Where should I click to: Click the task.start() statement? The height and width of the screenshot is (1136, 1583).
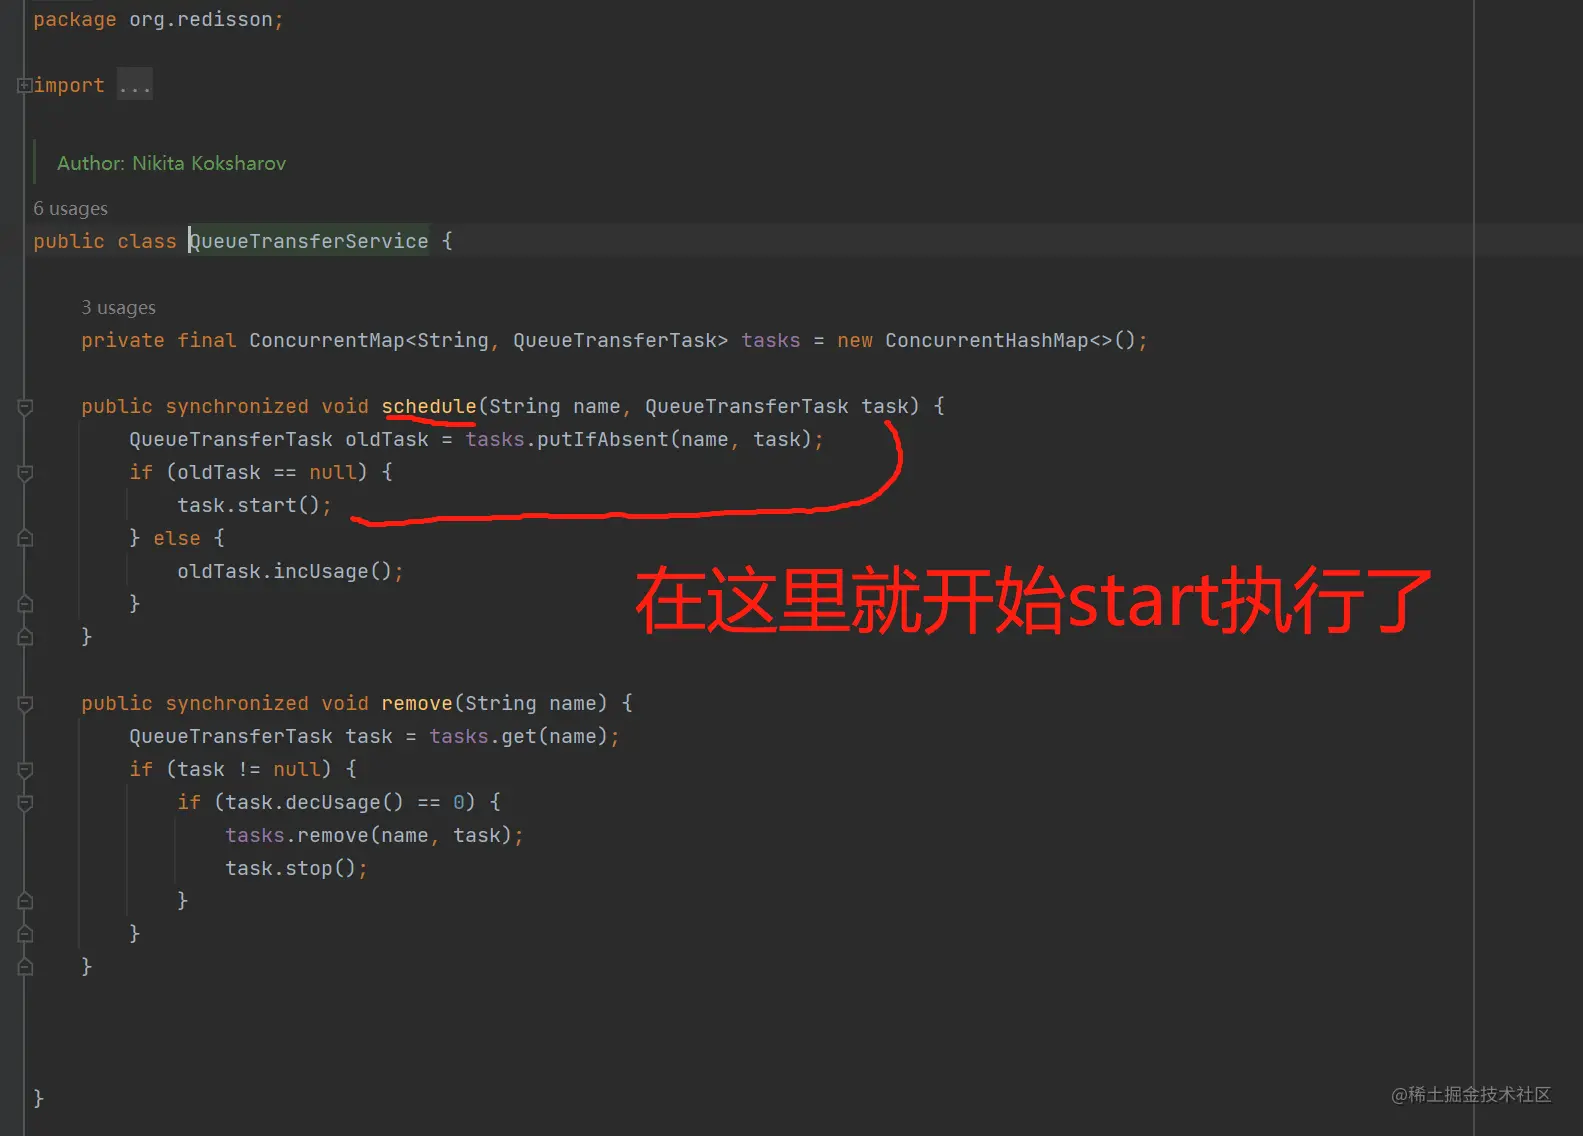point(254,505)
